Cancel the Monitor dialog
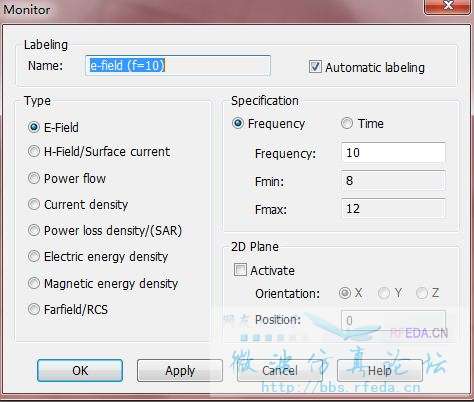The width and height of the screenshot is (474, 402). [x=280, y=370]
